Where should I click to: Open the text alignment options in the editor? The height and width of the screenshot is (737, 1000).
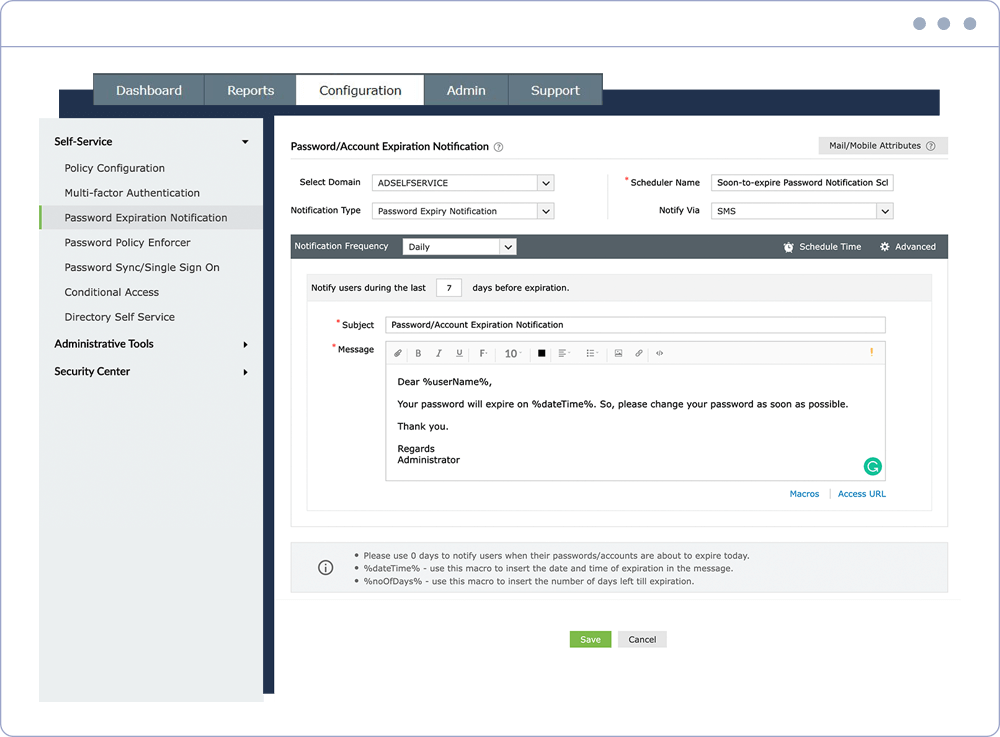click(564, 353)
